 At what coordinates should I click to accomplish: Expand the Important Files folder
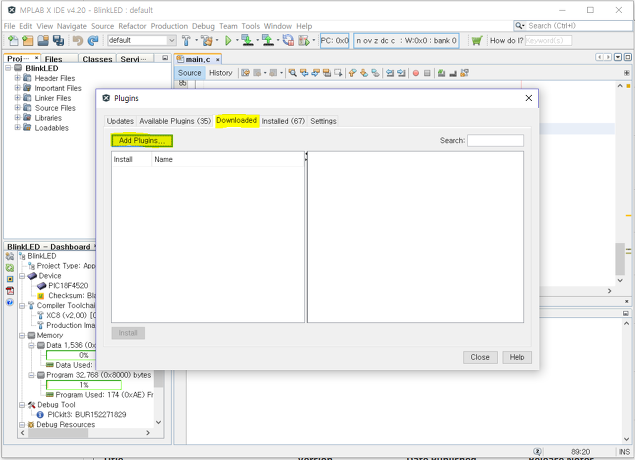[x=17, y=87]
